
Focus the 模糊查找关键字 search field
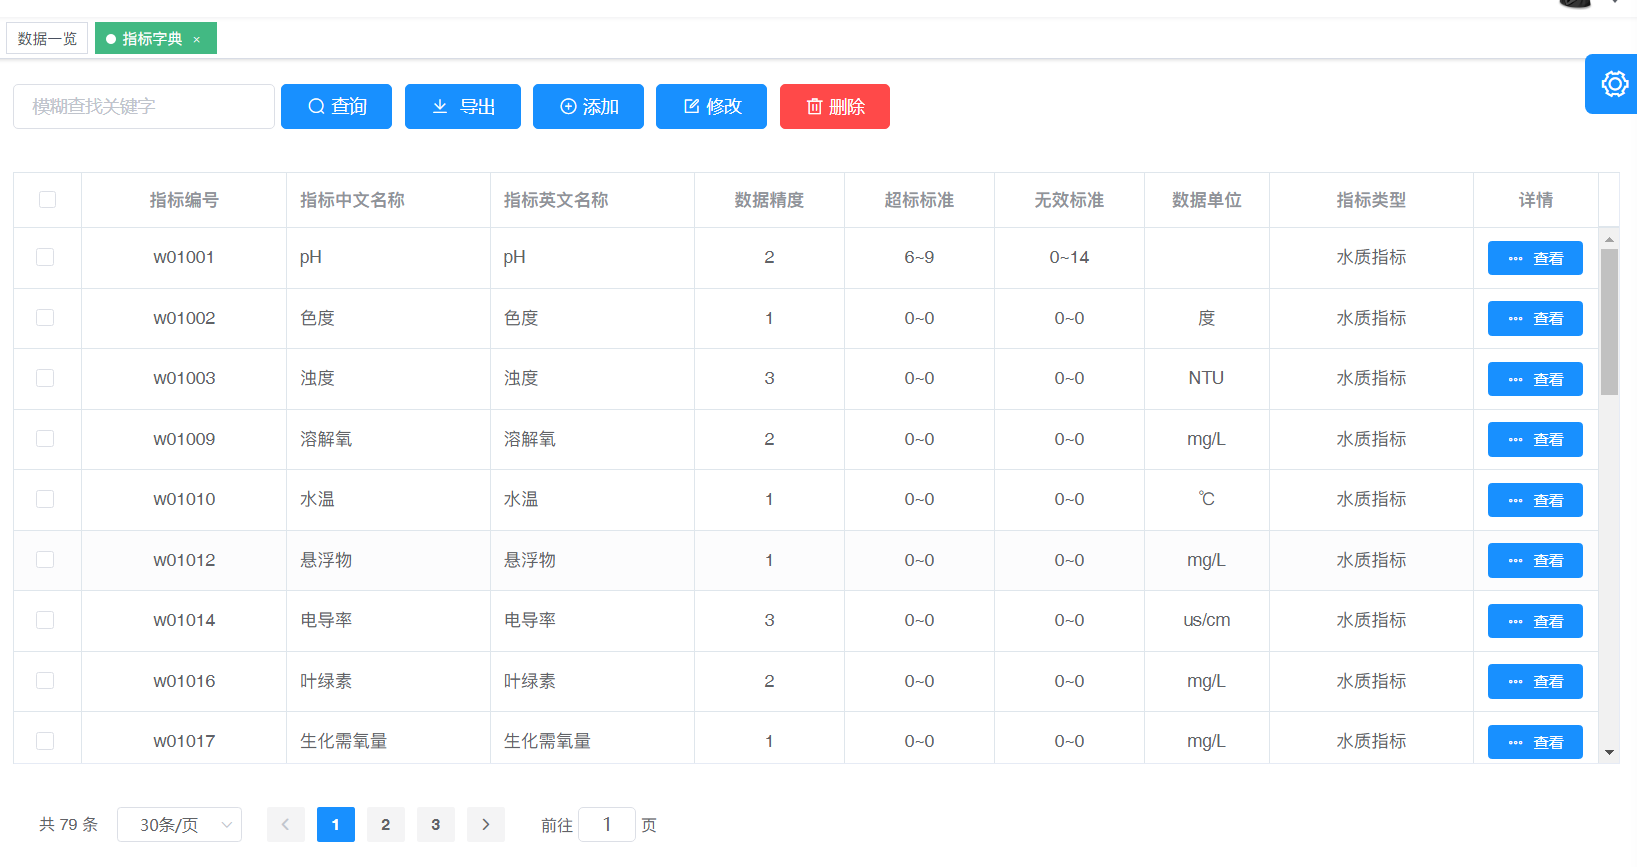tap(144, 106)
